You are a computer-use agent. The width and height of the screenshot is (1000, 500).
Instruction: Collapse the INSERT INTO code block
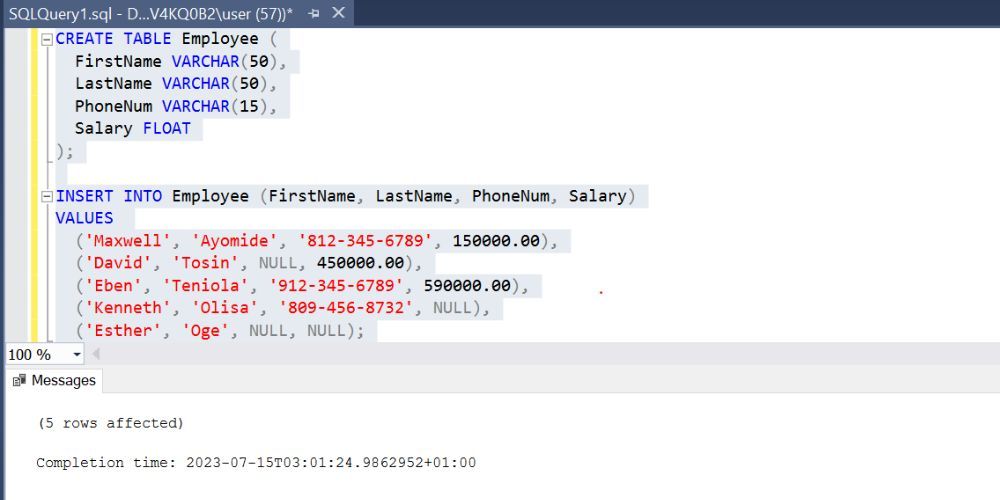click(x=46, y=196)
